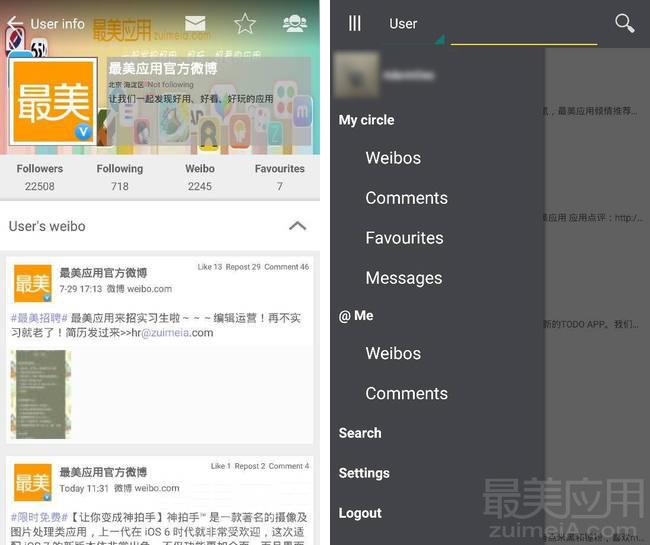This screenshot has width=650, height=545.
Task: Tap poster name on the 7-29 17:13 post
Action: pos(103,273)
